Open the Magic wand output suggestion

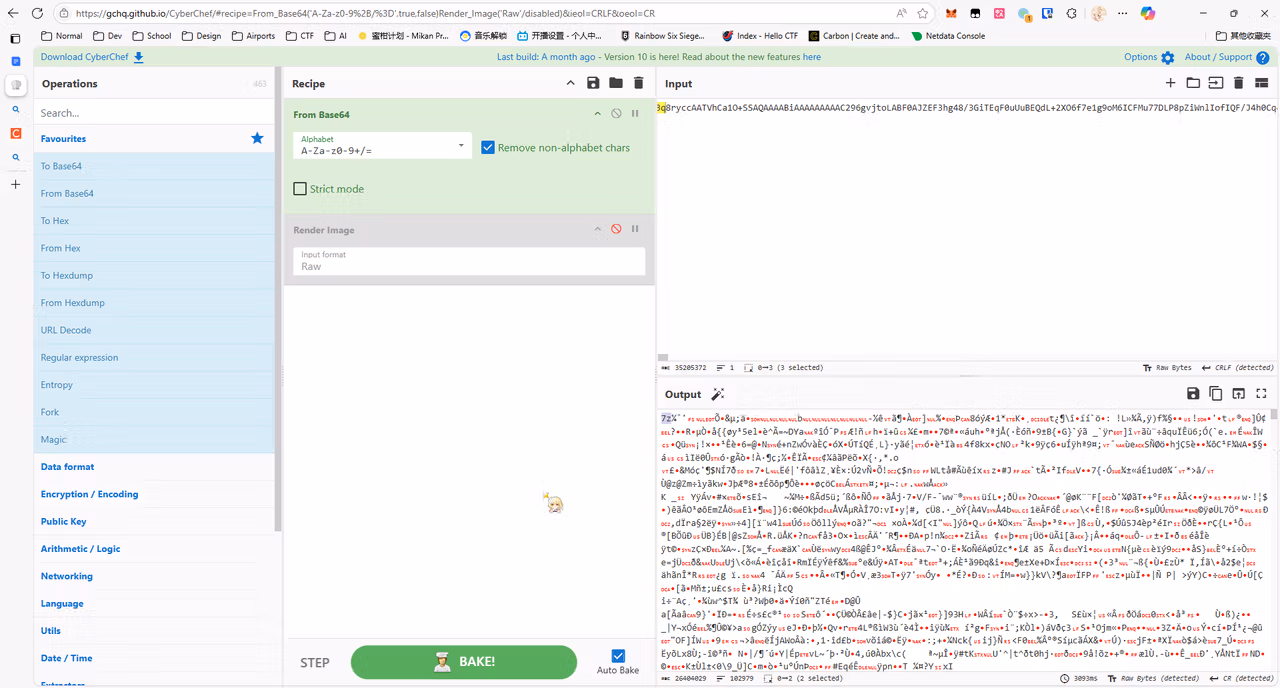(717, 394)
